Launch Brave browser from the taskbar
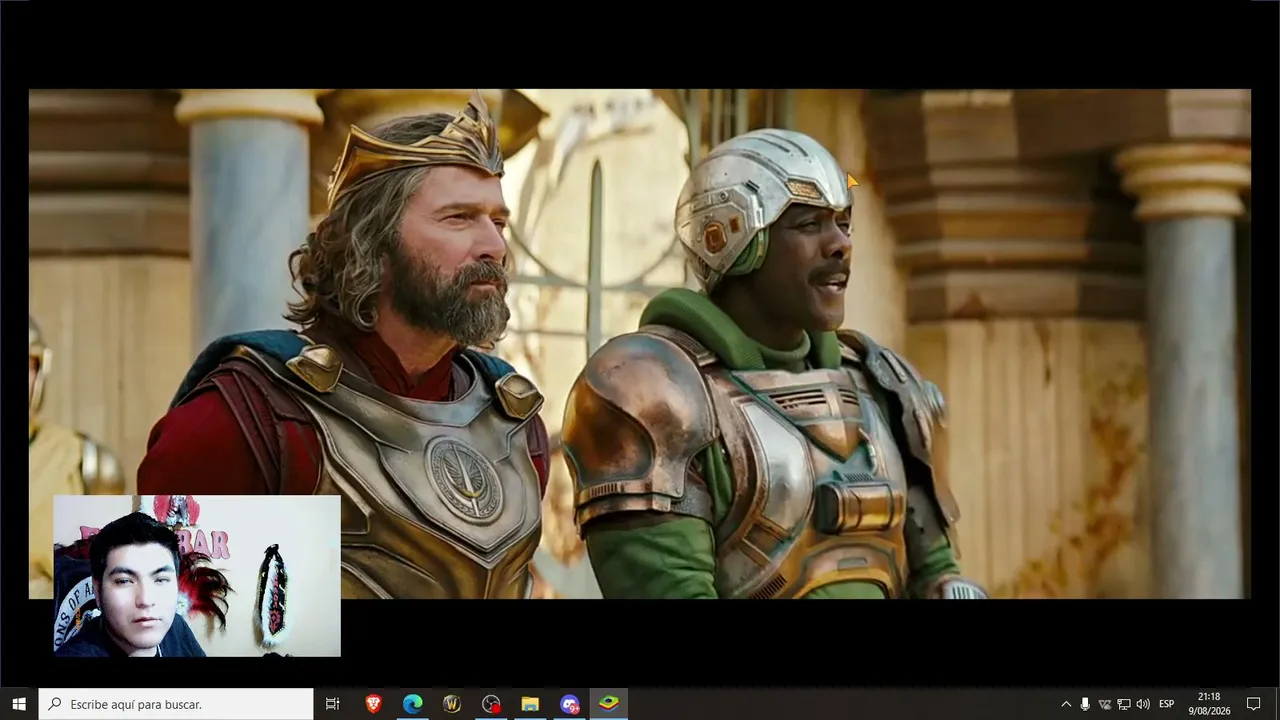 pos(373,704)
